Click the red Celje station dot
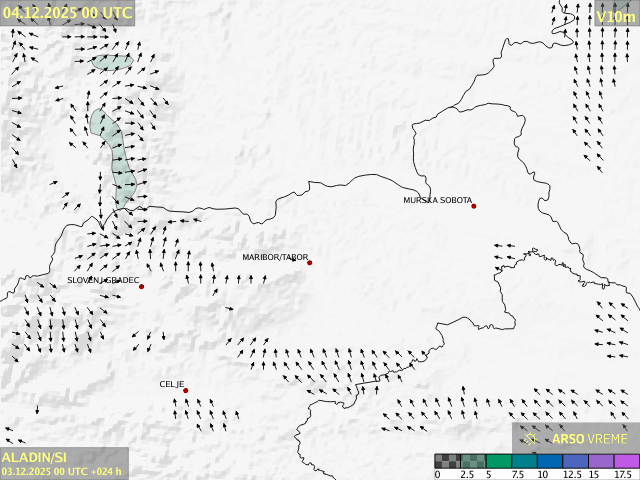This screenshot has height=480, width=640. tap(186, 391)
